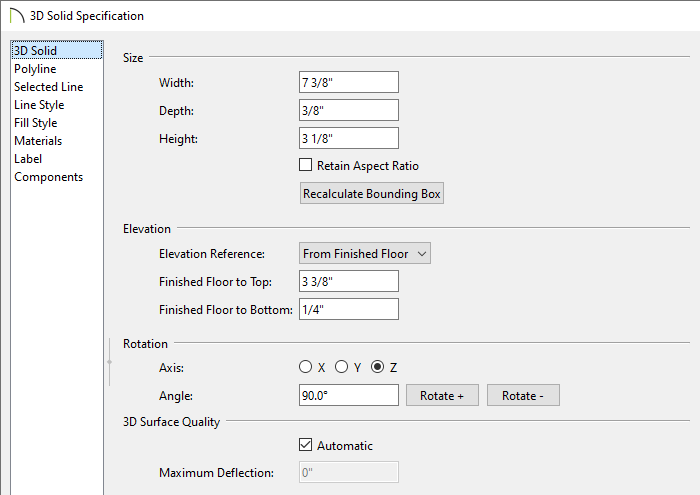Click the Rotate + button
Image resolution: width=700 pixels, height=495 pixels.
[x=442, y=395]
